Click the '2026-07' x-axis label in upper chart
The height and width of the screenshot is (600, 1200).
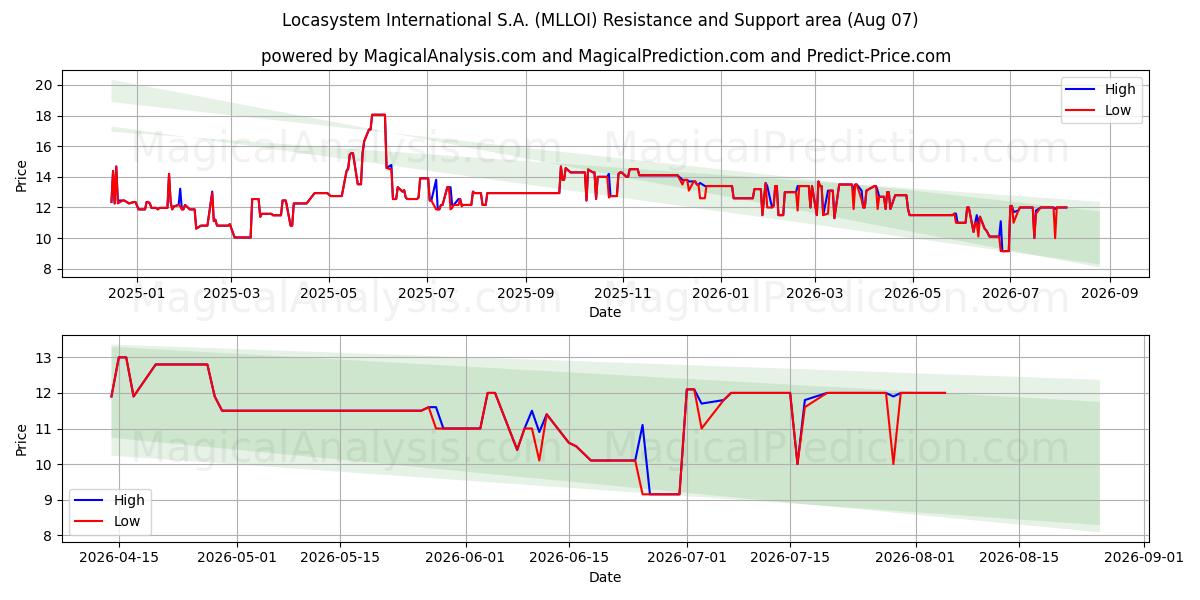coord(1010,294)
